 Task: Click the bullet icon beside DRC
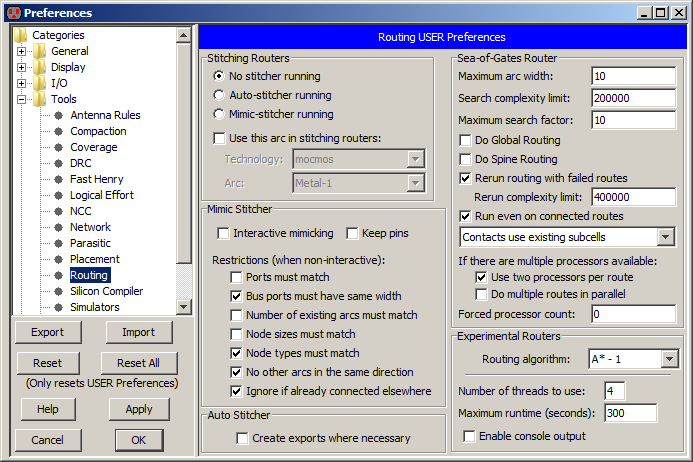click(x=59, y=163)
